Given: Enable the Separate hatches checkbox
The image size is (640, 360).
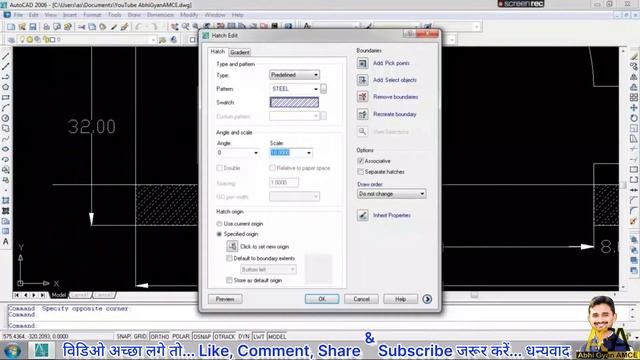Looking at the screenshot, I should (x=360, y=172).
